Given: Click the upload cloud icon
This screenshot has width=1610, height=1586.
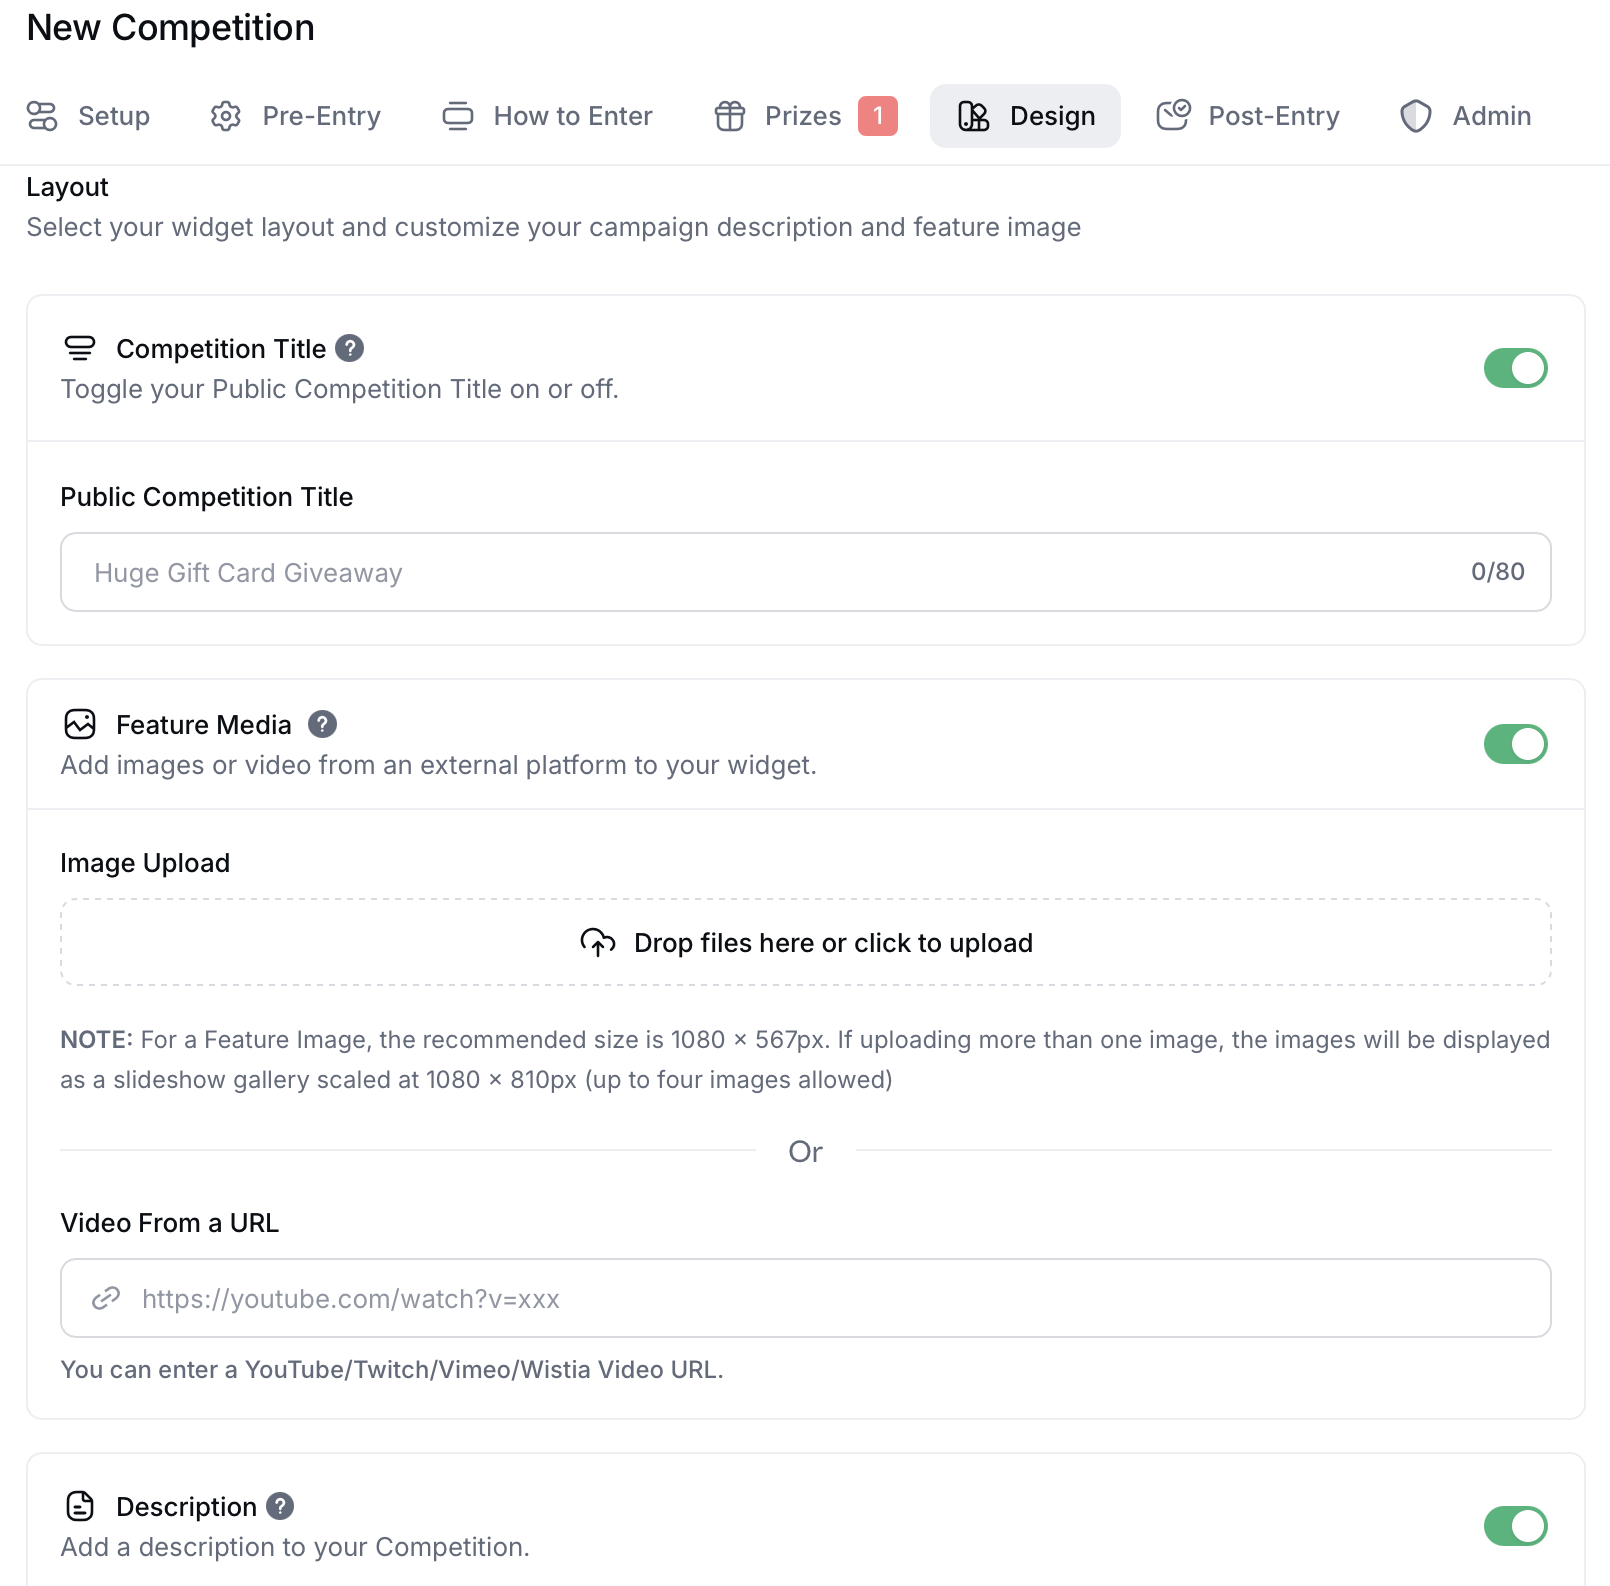Looking at the screenshot, I should coord(597,941).
